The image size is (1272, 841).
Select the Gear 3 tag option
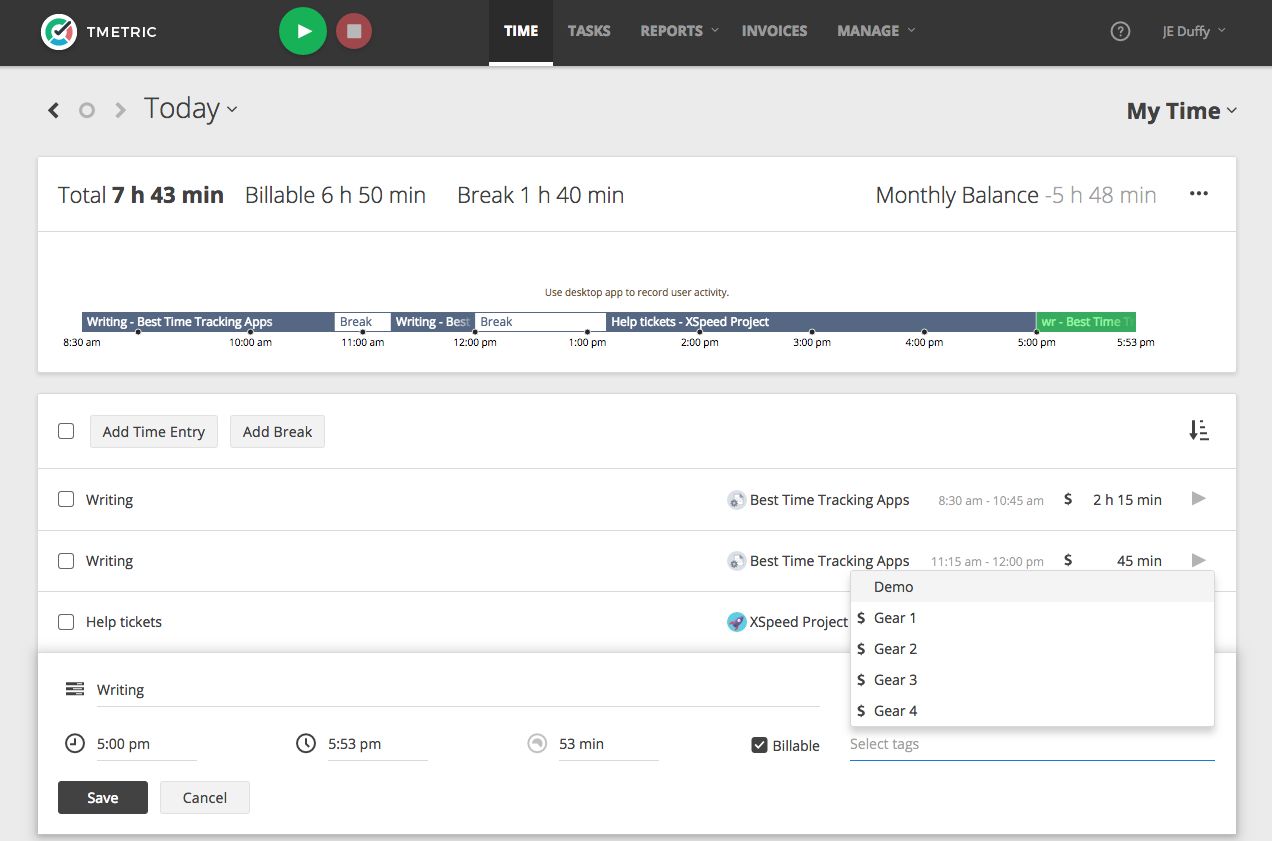point(895,680)
